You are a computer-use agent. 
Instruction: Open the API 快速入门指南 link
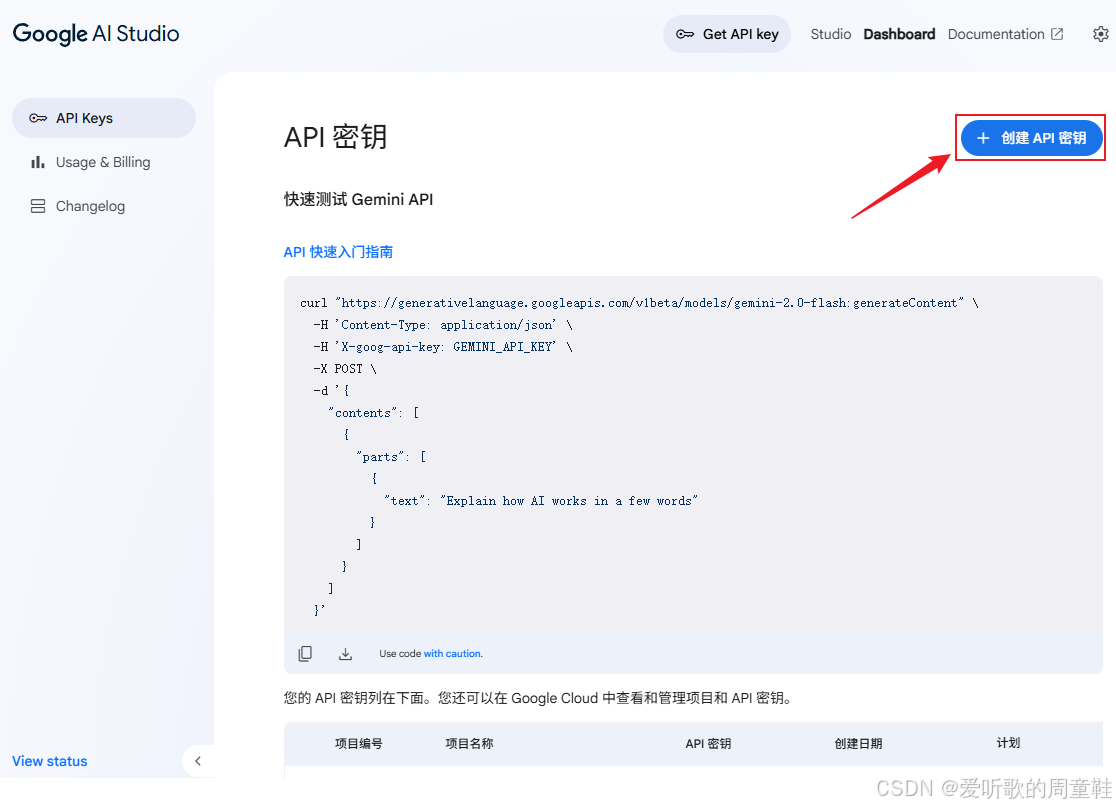[x=338, y=251]
